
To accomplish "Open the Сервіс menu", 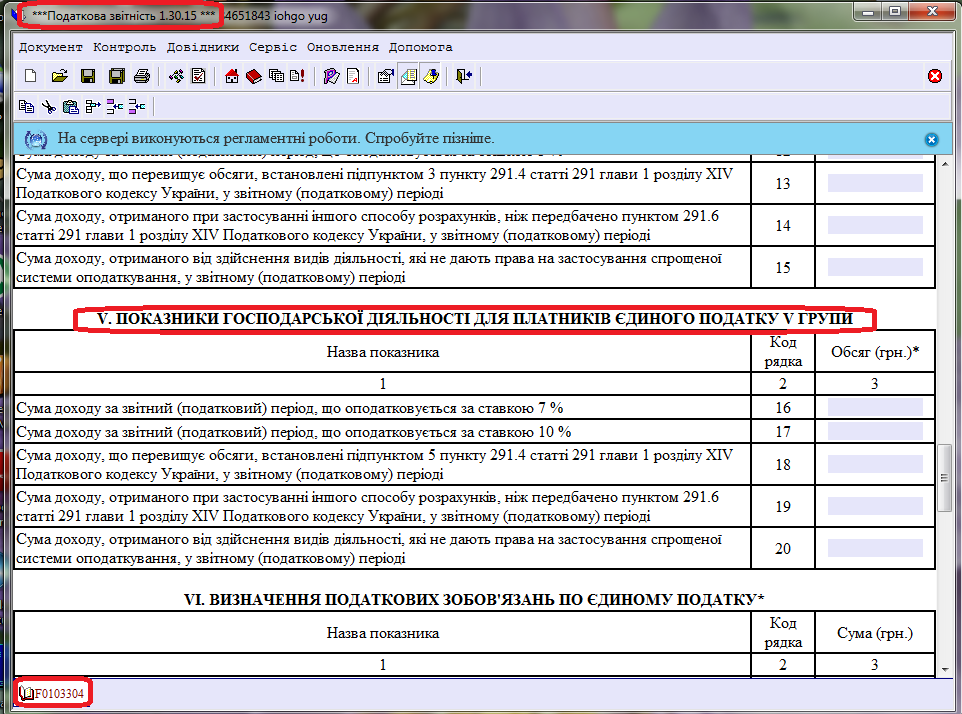I will [x=273, y=47].
